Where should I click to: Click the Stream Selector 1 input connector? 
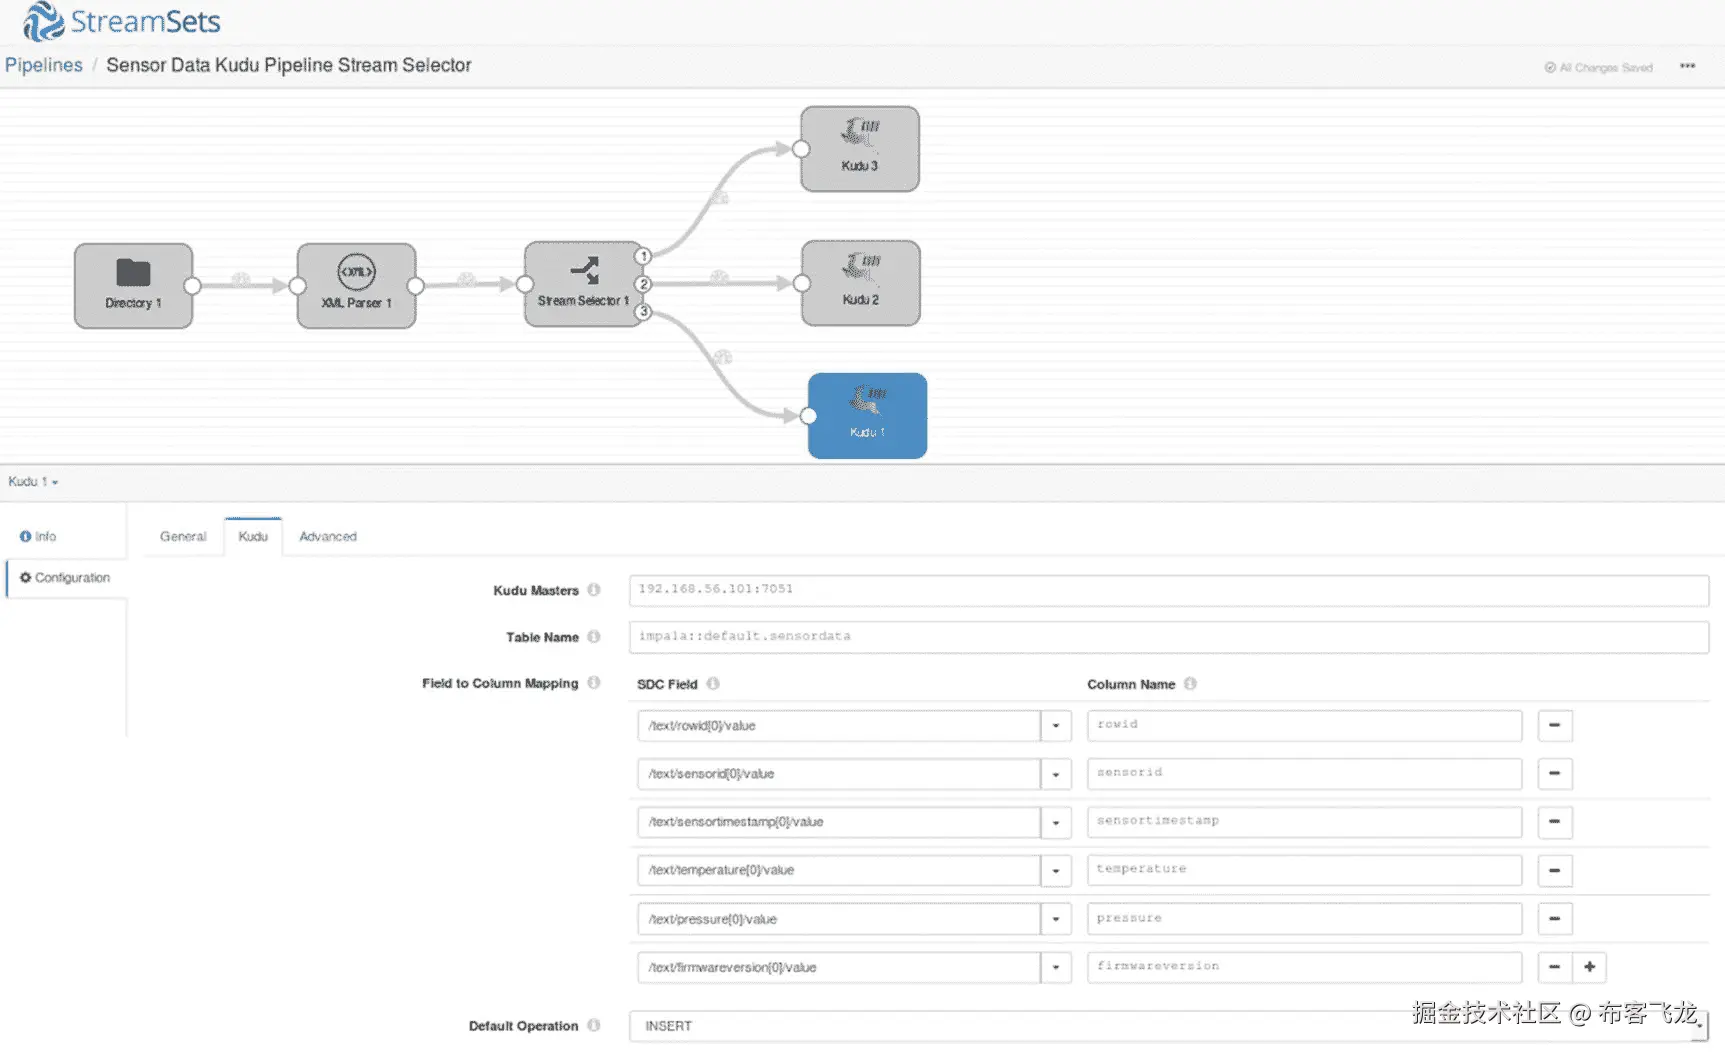[x=524, y=284]
